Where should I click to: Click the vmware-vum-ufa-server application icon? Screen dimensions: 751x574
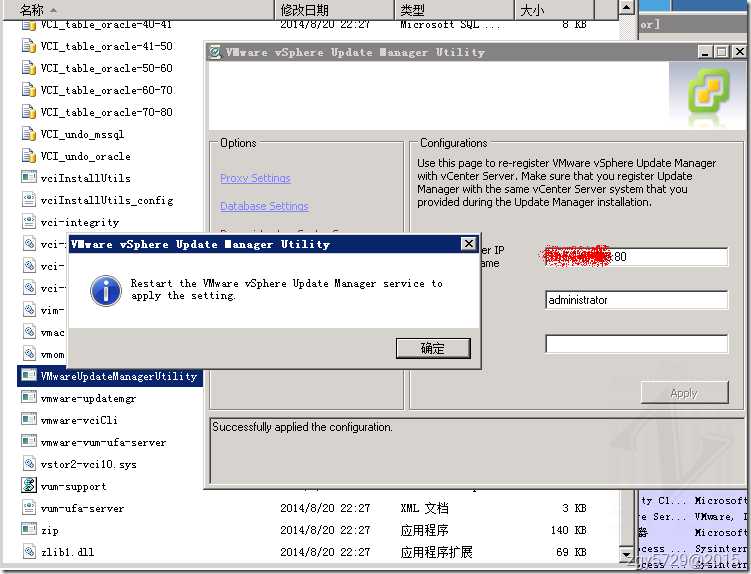tap(29, 441)
